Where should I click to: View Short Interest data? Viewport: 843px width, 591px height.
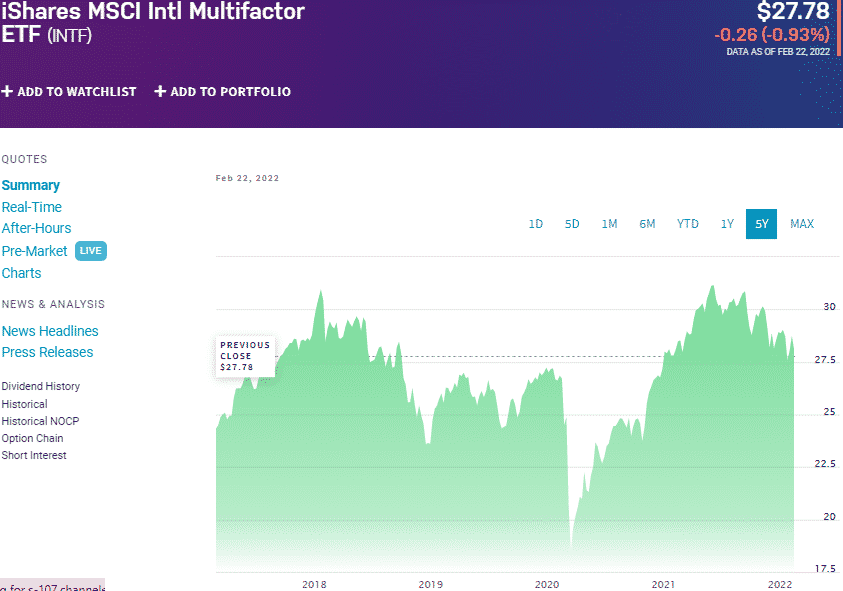34,455
